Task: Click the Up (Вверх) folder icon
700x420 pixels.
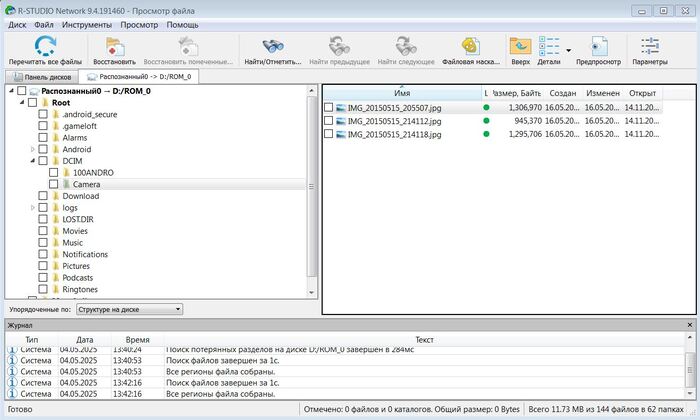Action: (521, 46)
